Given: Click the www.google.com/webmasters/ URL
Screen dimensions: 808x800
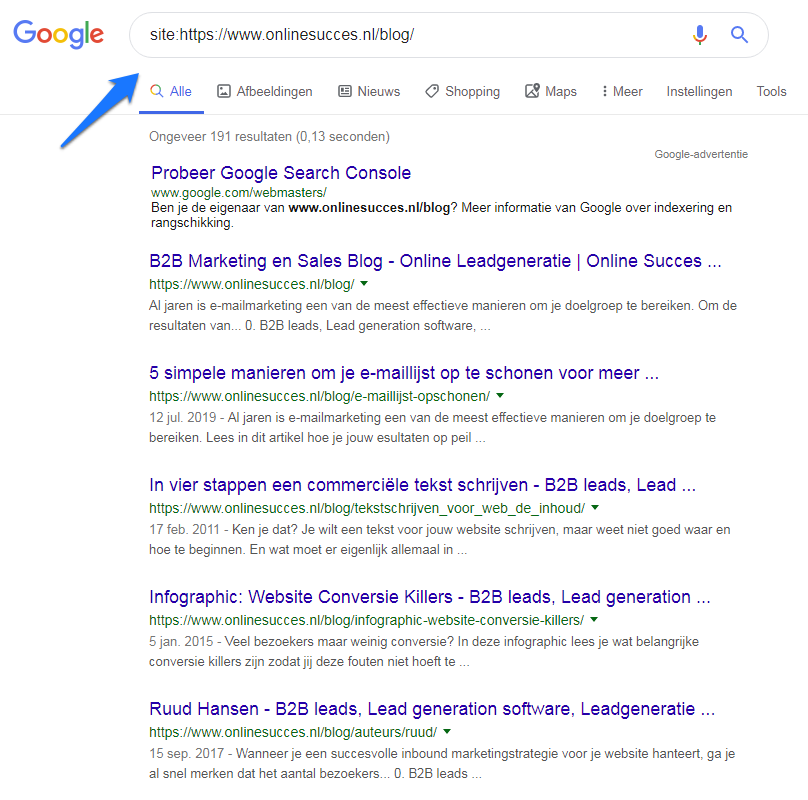Looking at the screenshot, I should click(239, 193).
